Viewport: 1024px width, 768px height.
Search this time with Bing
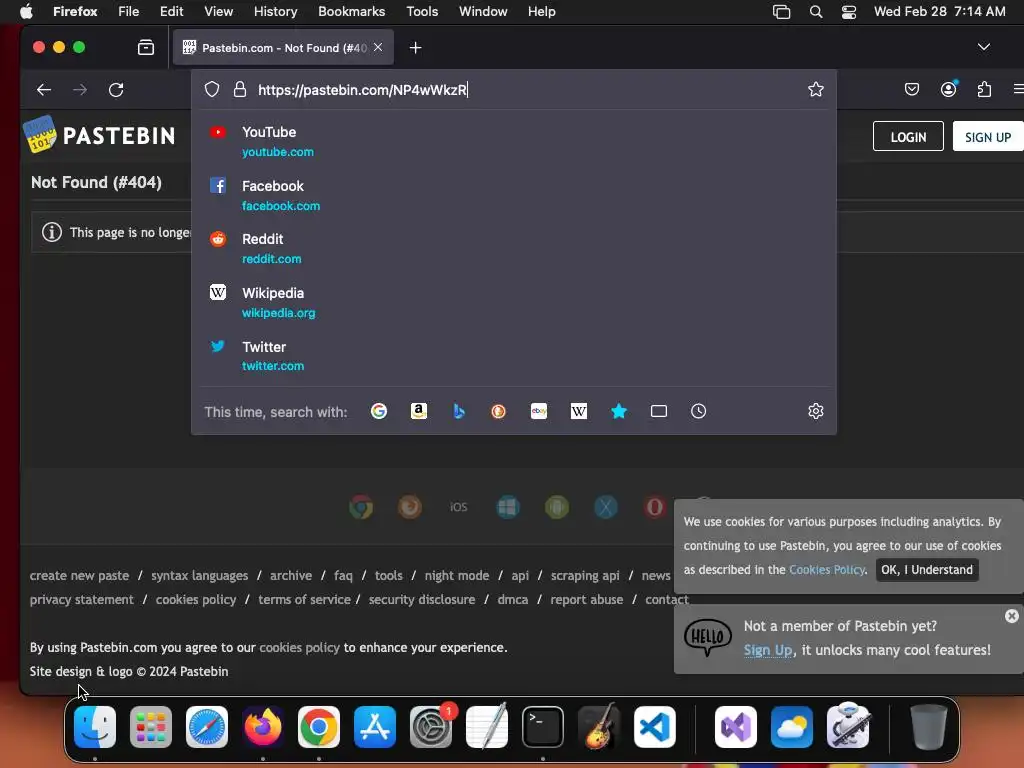click(x=458, y=411)
